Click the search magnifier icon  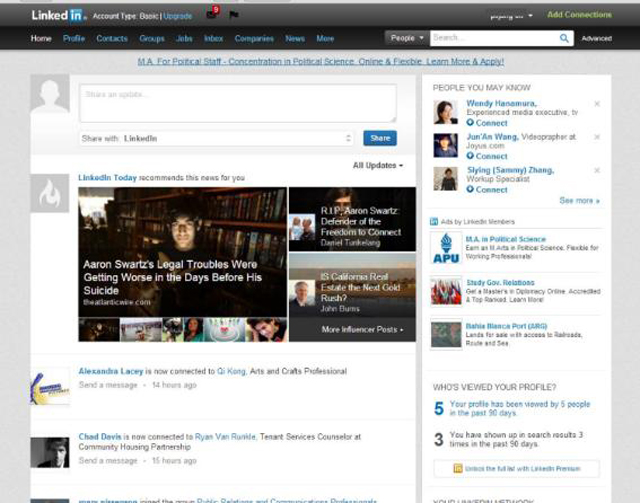click(564, 38)
